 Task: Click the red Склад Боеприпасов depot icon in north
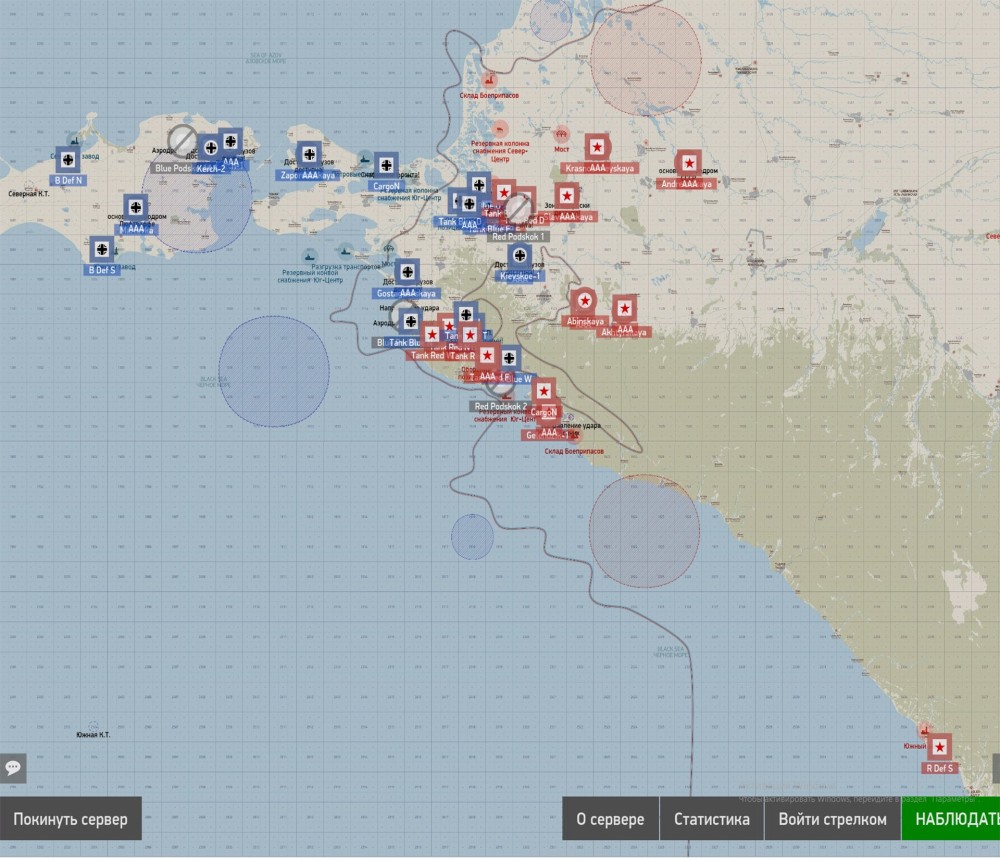(489, 80)
